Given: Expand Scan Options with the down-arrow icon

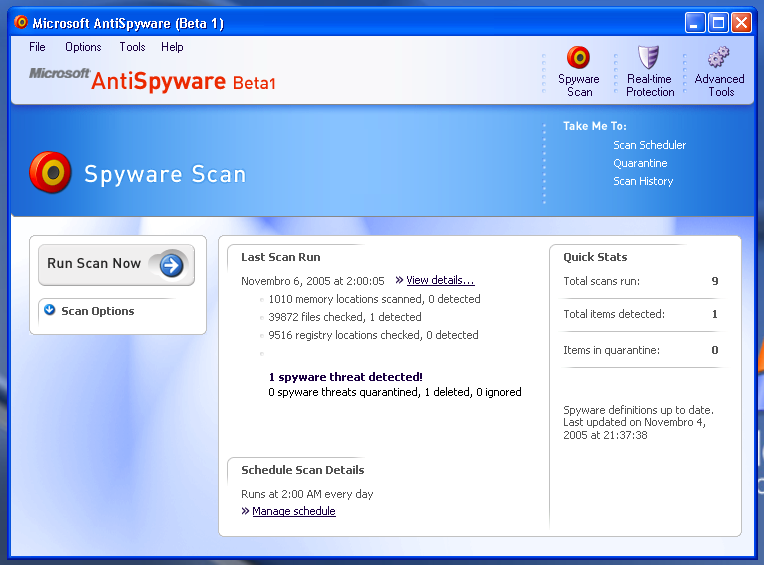Looking at the screenshot, I should coord(49,310).
